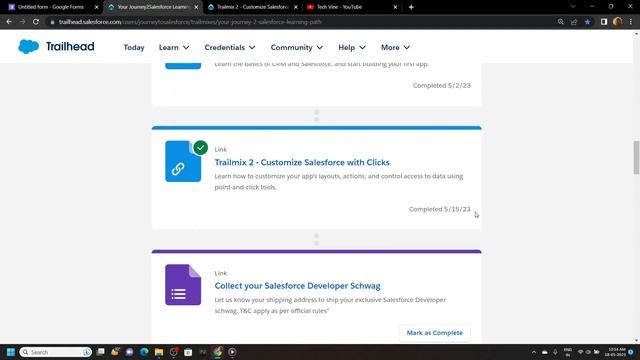Click the purple form icon for Developer Schwag
Image resolution: width=640 pixels, height=360 pixels.
click(183, 284)
